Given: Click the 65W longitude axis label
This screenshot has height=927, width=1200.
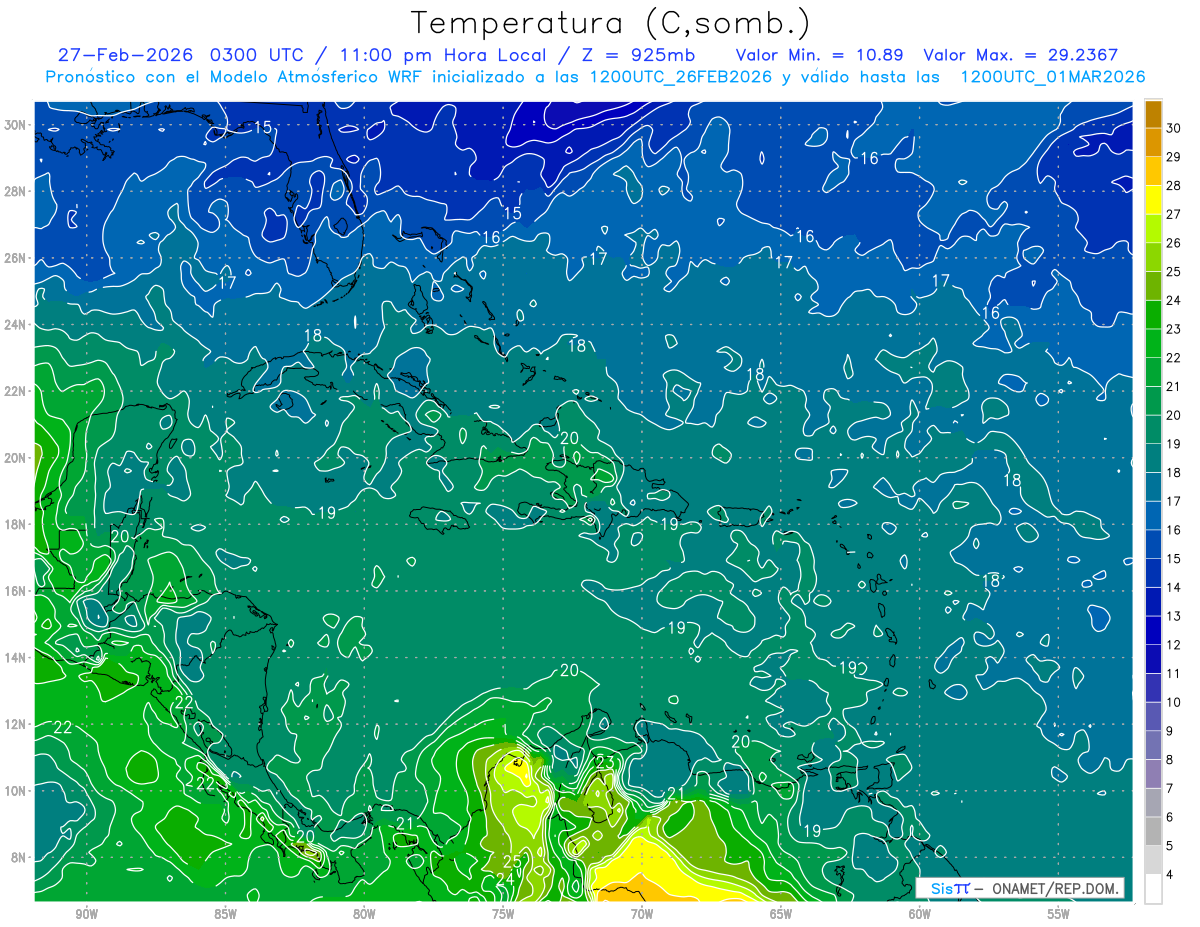Looking at the screenshot, I should click(781, 914).
